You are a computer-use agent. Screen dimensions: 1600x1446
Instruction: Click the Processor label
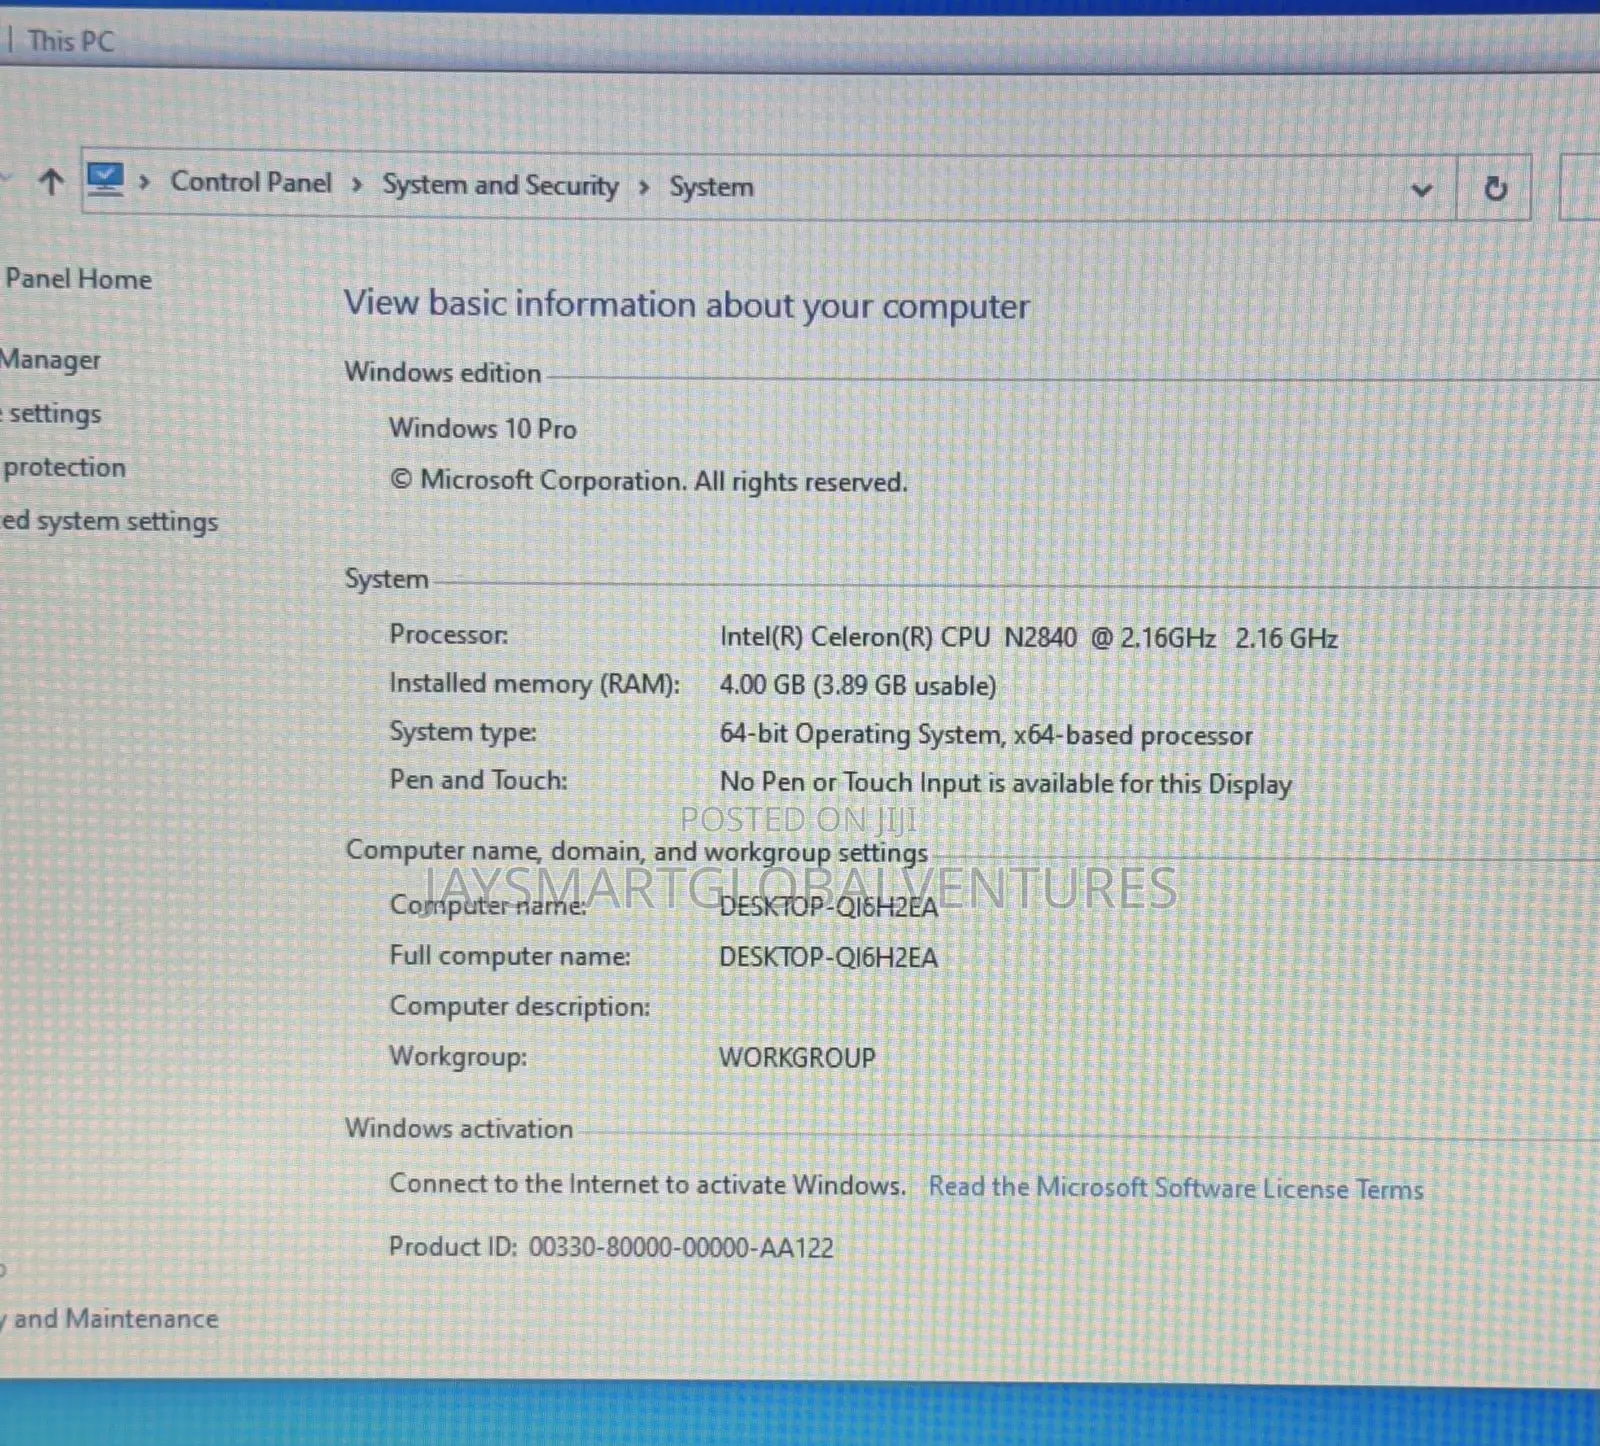click(449, 634)
